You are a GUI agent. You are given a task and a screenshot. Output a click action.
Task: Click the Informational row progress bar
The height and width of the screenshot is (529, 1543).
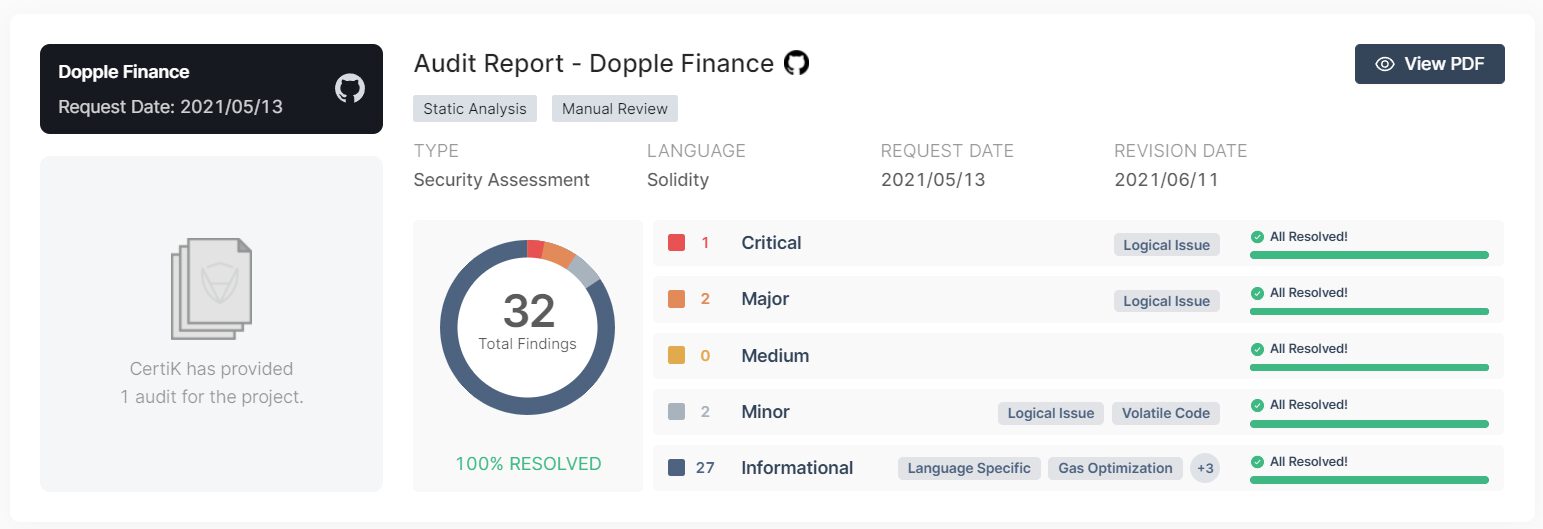pyautogui.click(x=1369, y=480)
